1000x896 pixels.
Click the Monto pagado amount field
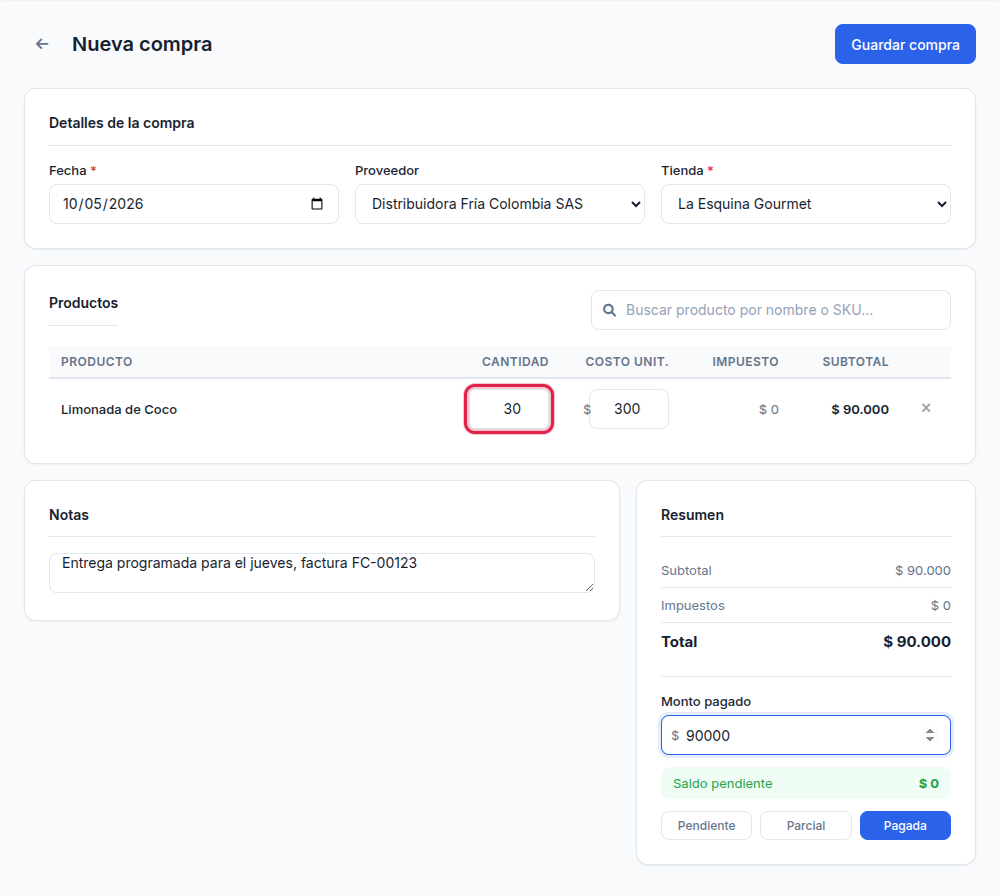click(805, 735)
